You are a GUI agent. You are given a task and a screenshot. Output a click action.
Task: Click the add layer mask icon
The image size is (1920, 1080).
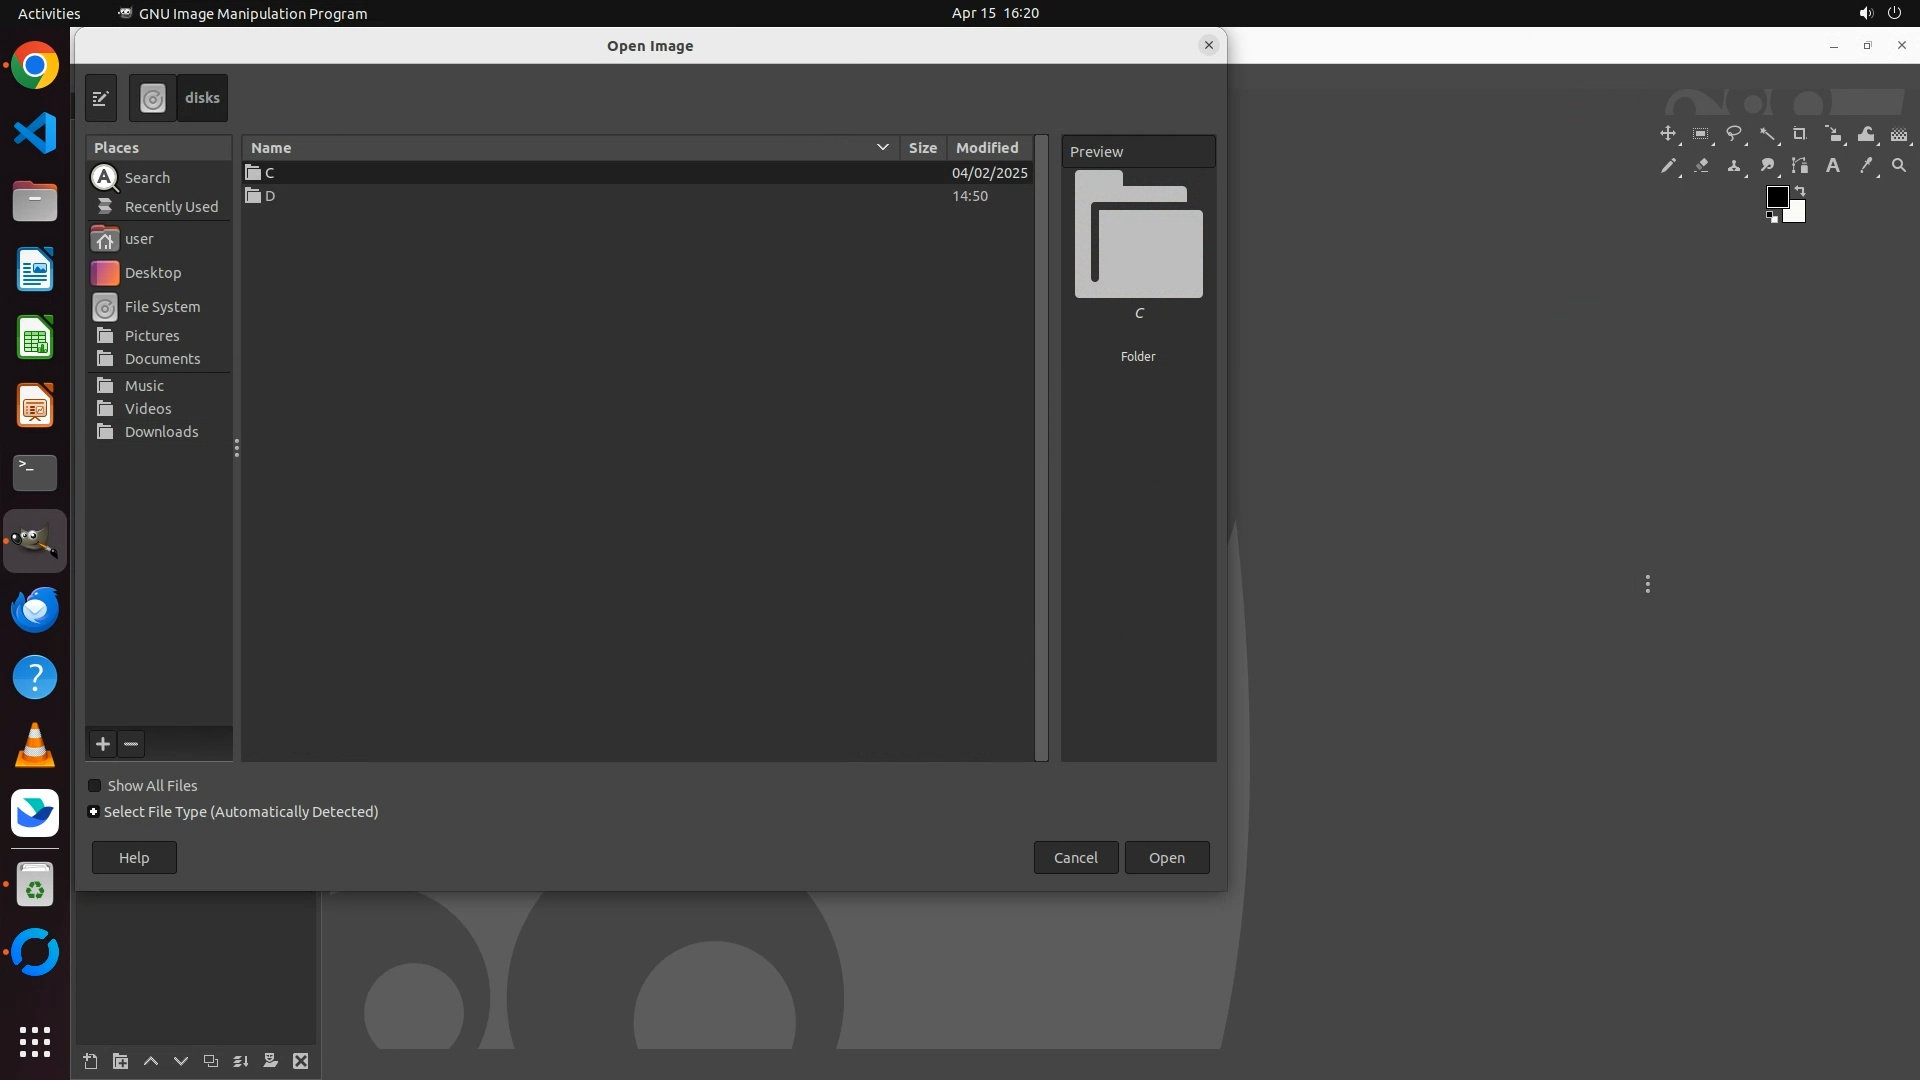[270, 1061]
